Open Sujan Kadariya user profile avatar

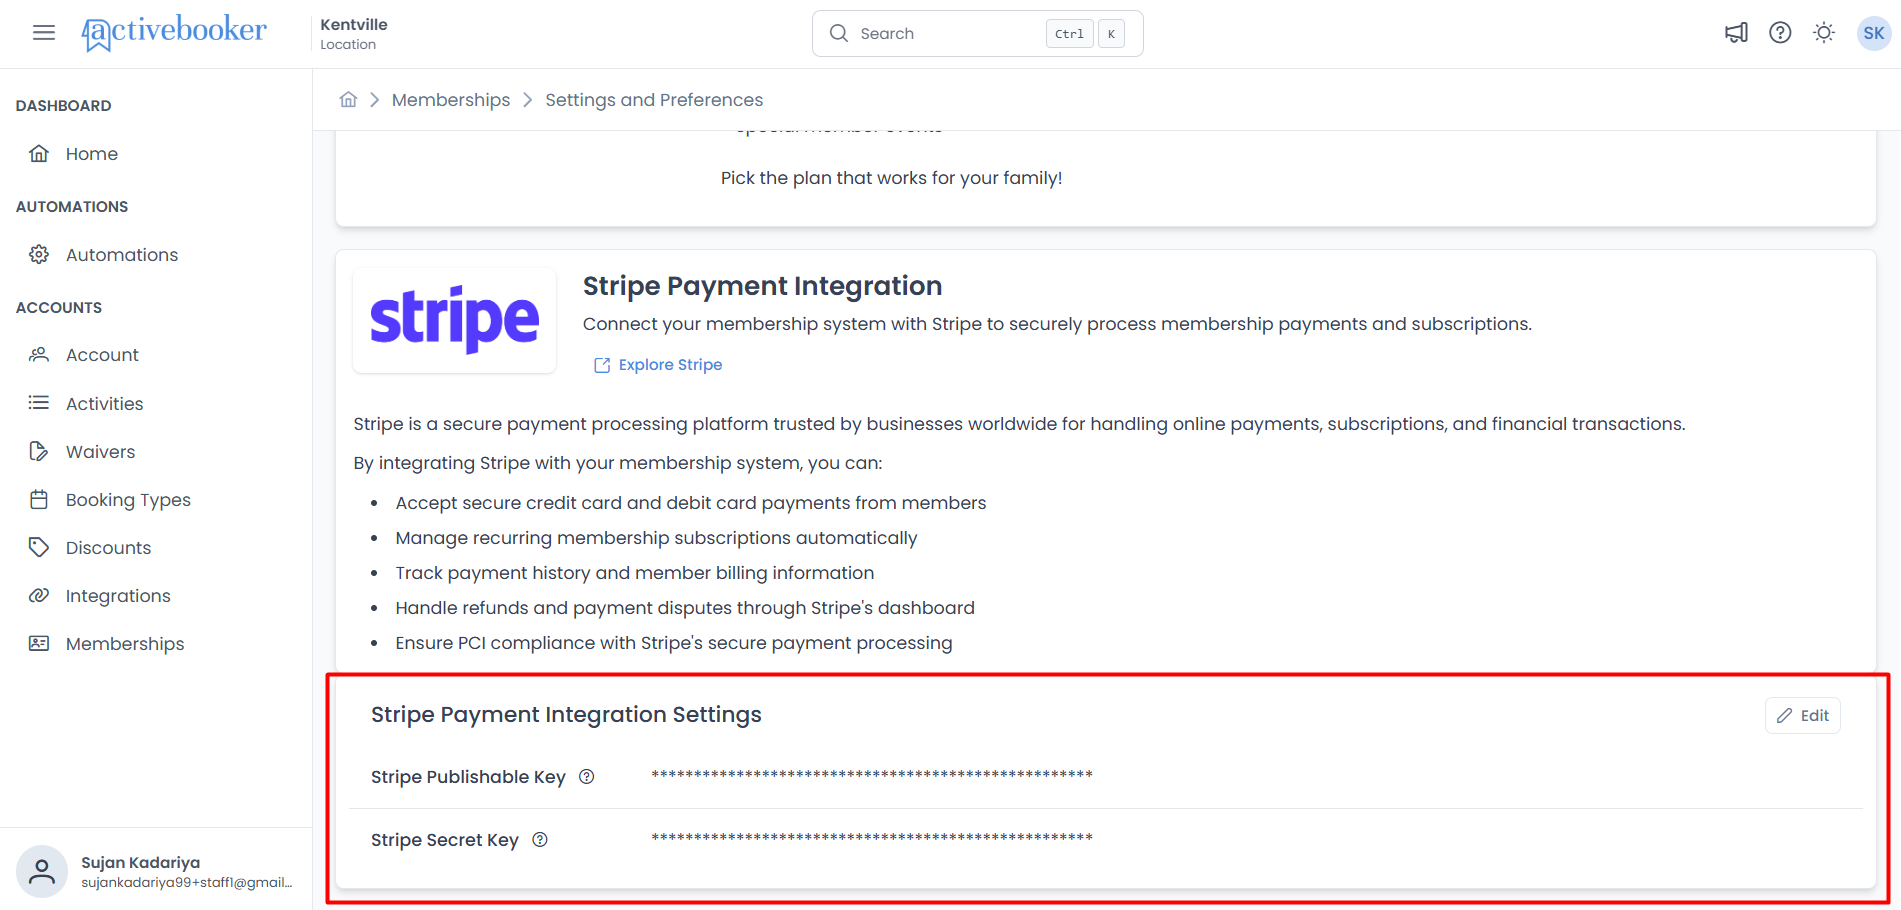(x=42, y=871)
